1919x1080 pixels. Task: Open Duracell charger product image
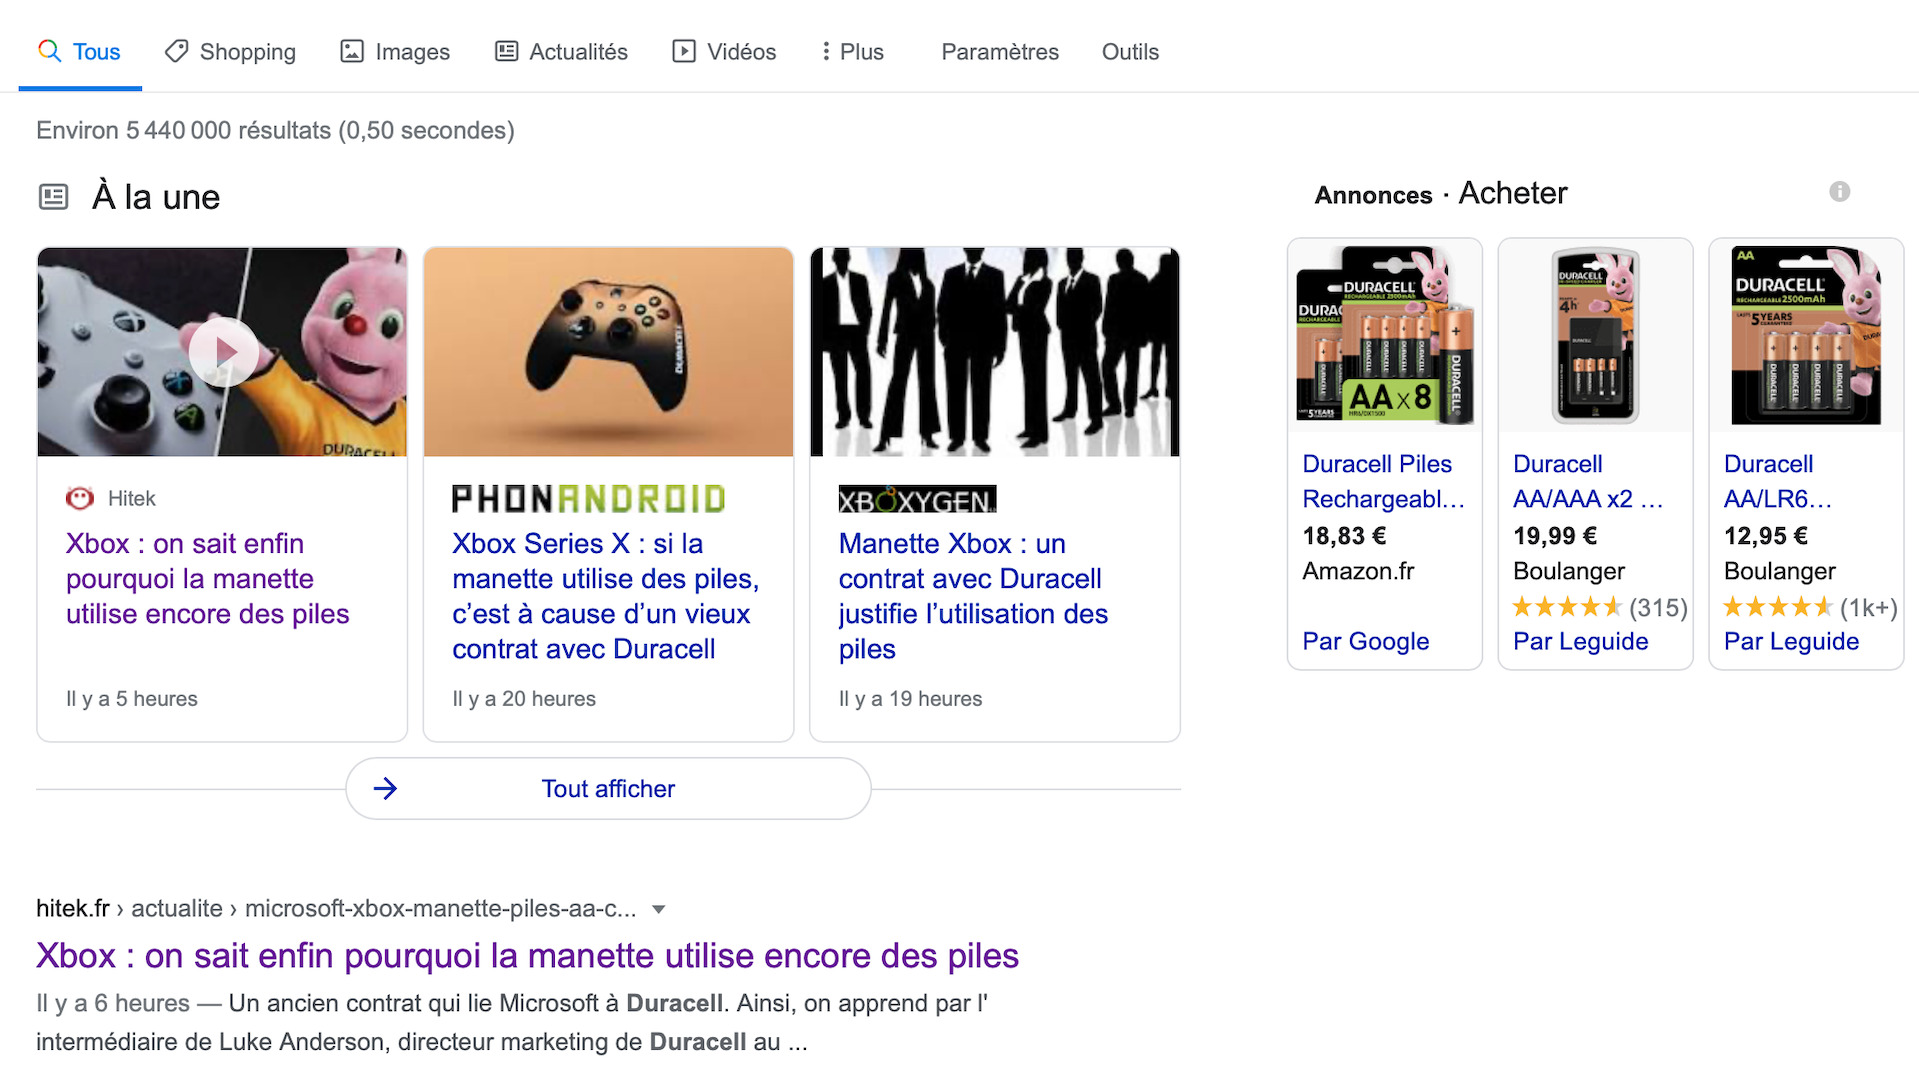pos(1595,335)
